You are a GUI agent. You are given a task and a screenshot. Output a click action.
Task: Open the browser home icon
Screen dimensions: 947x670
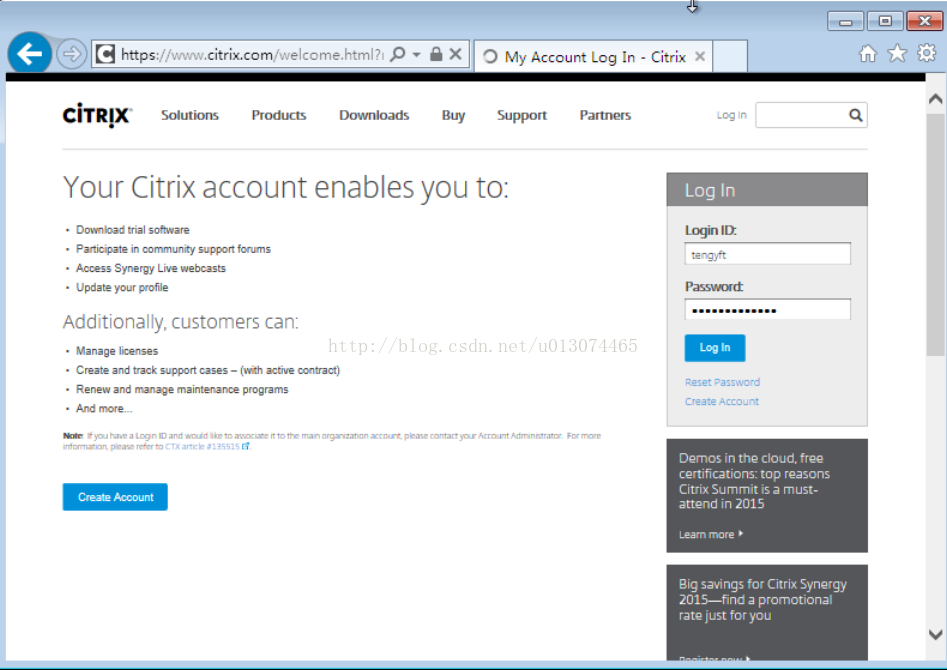coord(868,54)
